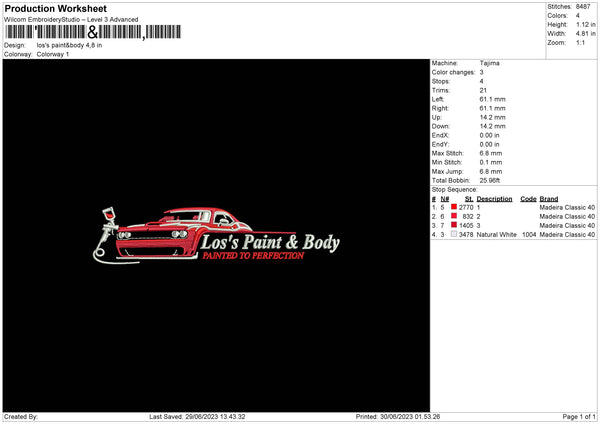600x424 pixels.
Task: Click the Colors value 4
Action: pyautogui.click(x=578, y=16)
